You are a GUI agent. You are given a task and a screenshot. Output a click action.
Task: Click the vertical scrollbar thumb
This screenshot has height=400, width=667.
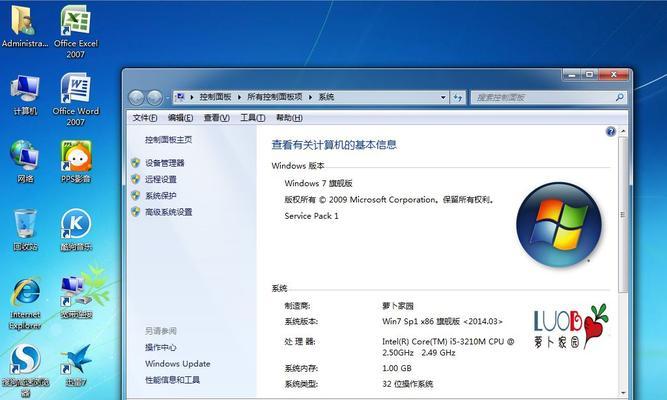[622, 215]
